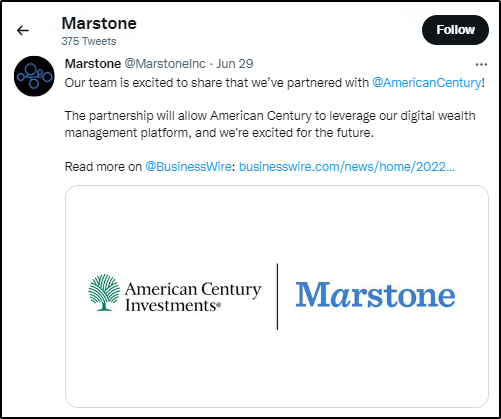Click the blue Marstone wordmark logo

pos(375,294)
